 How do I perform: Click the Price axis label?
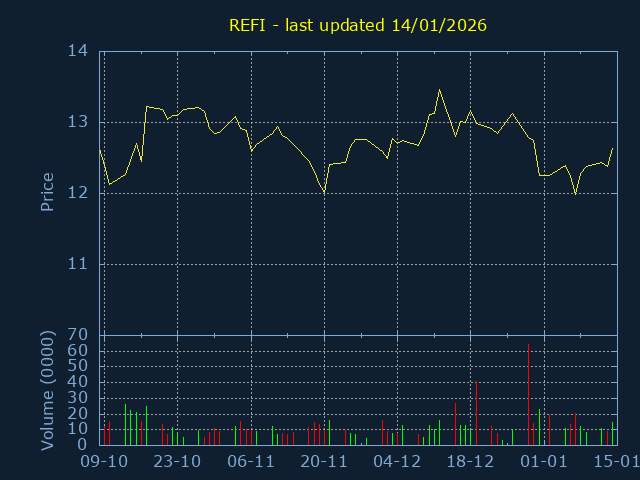click(x=46, y=192)
